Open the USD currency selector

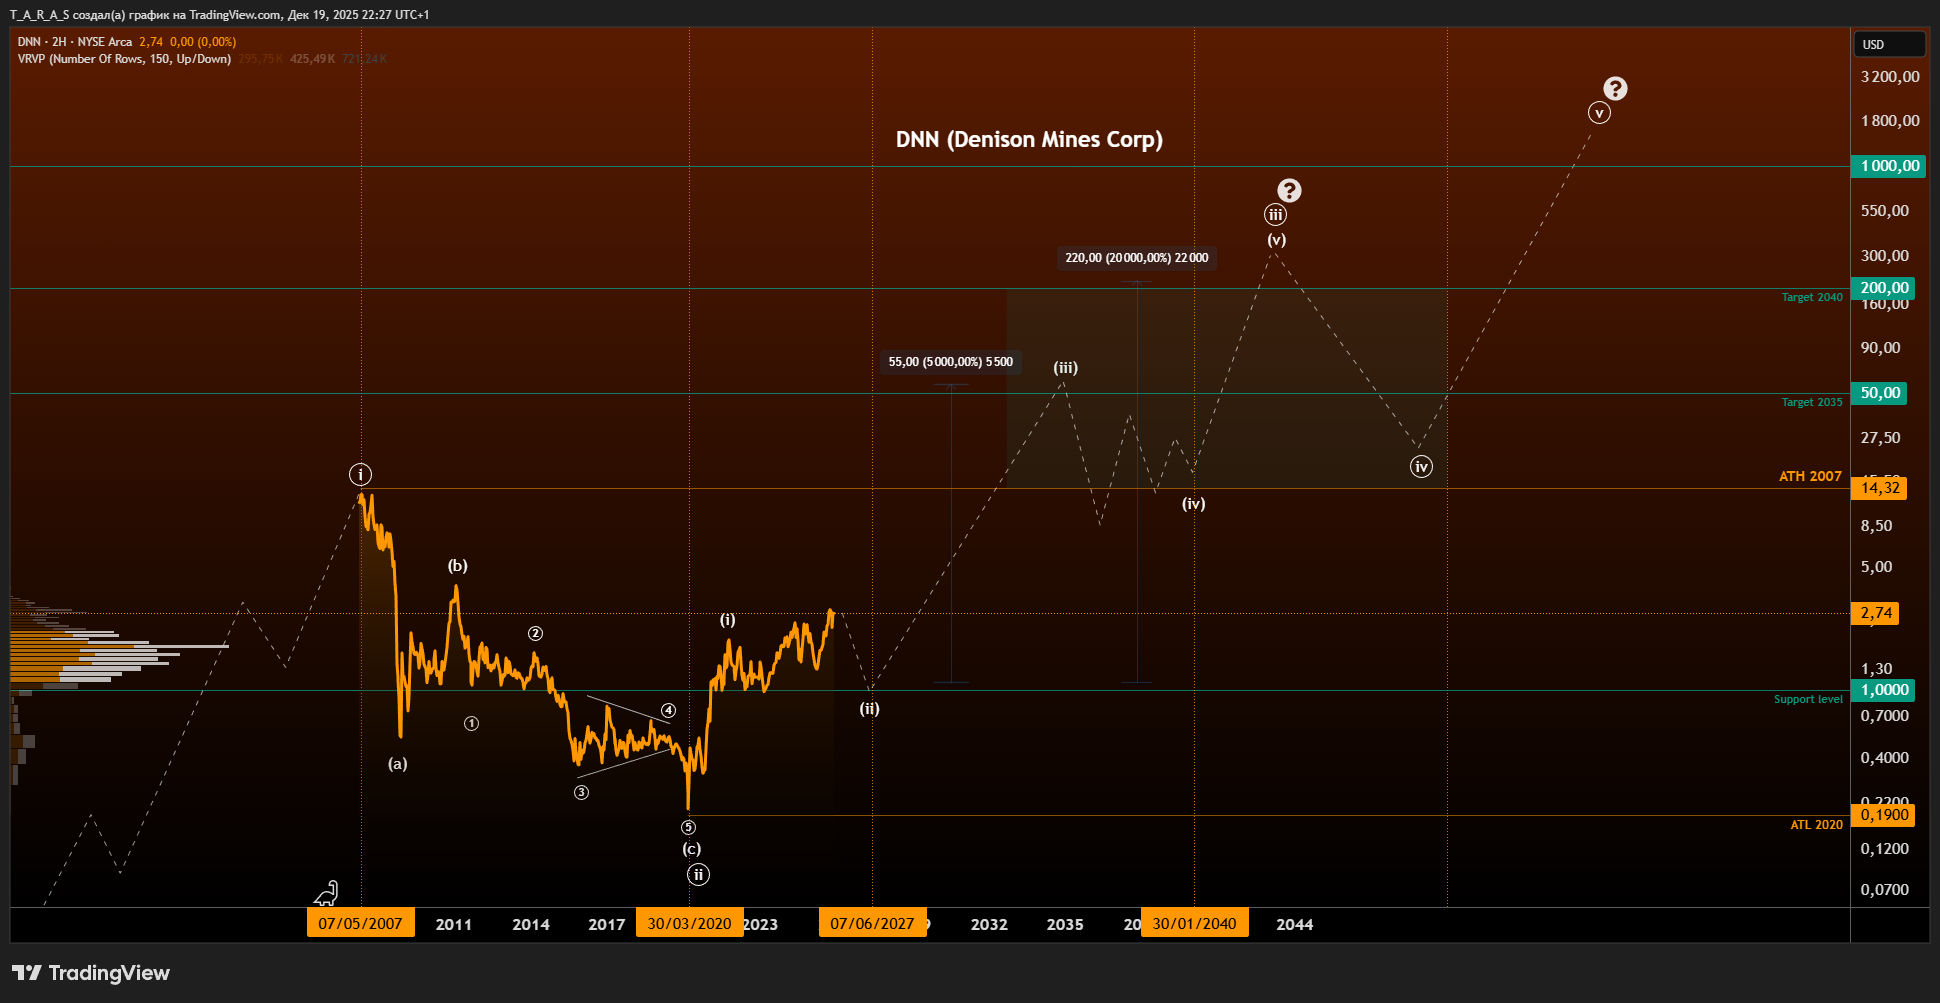click(x=1889, y=44)
